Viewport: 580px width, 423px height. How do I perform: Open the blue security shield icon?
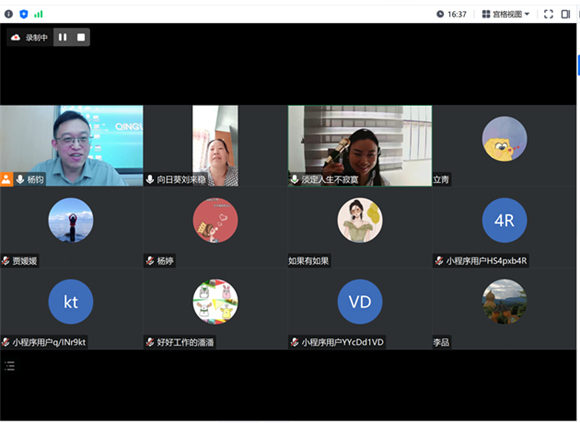click(24, 14)
